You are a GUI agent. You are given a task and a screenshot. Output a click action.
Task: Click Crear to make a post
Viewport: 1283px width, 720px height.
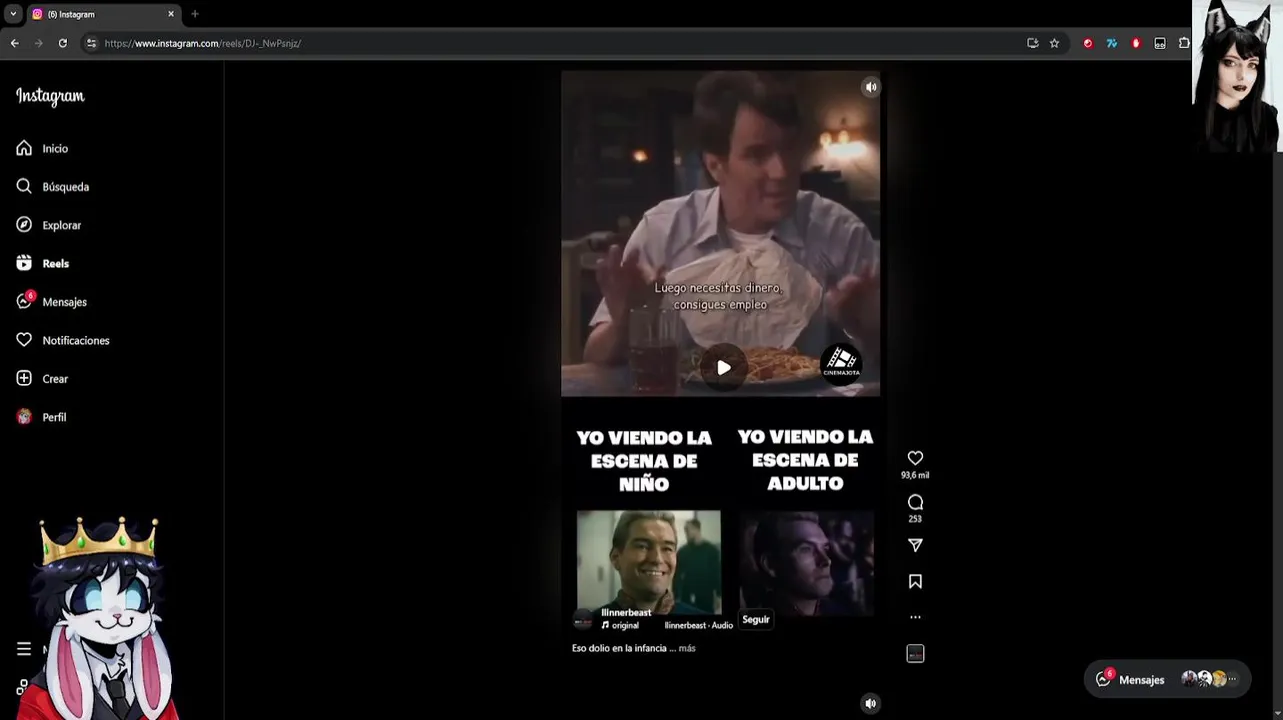[x=42, y=379]
